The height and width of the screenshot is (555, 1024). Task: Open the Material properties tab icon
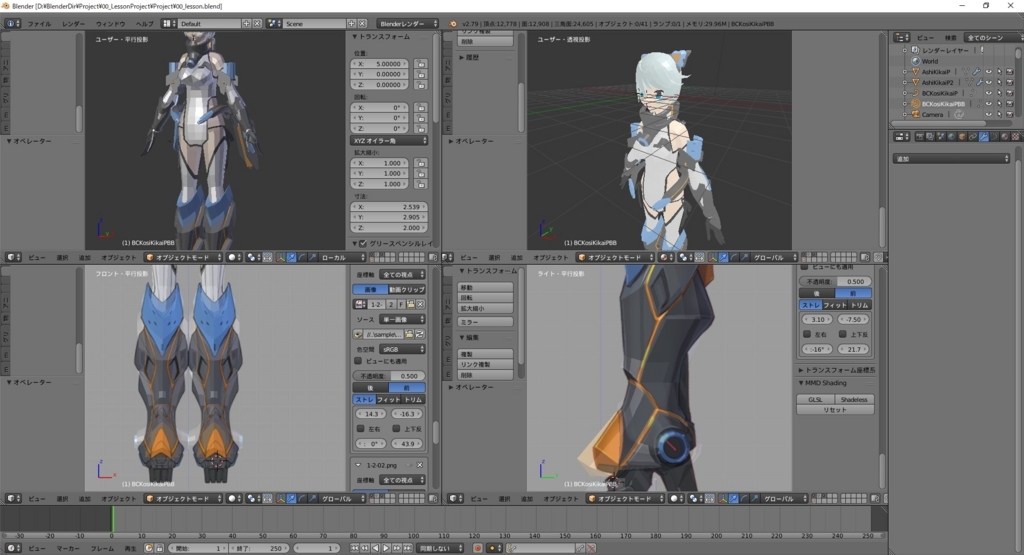click(1005, 137)
